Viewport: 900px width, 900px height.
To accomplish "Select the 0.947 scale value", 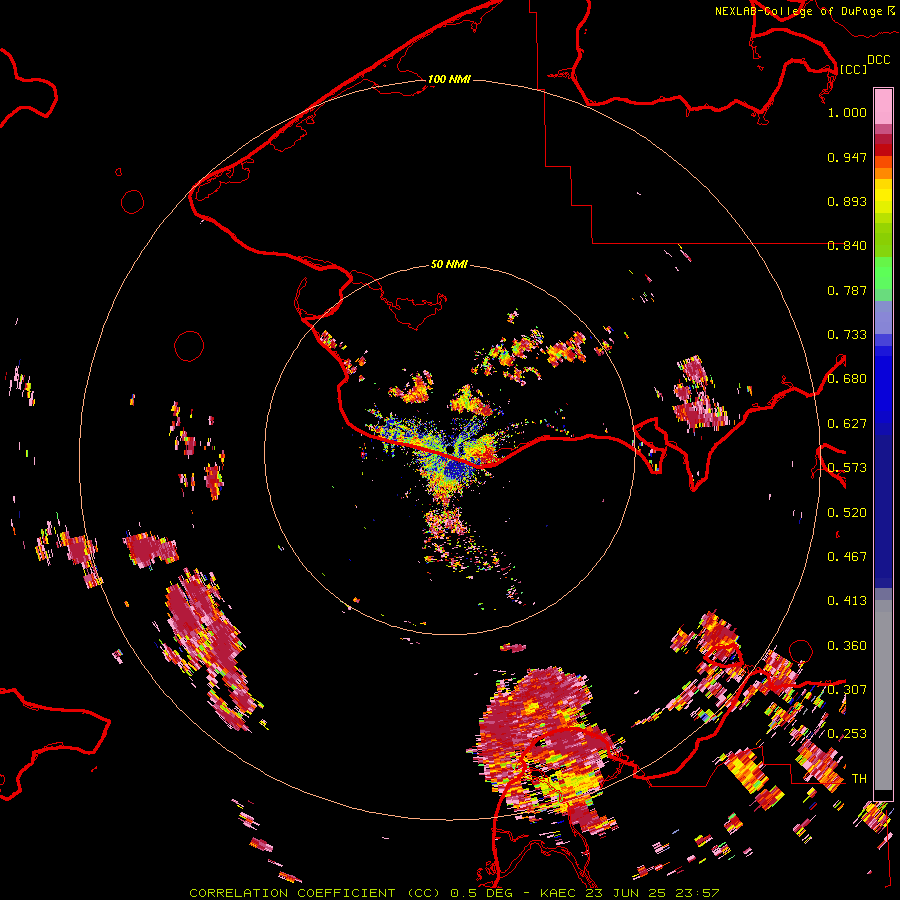I will point(847,157).
